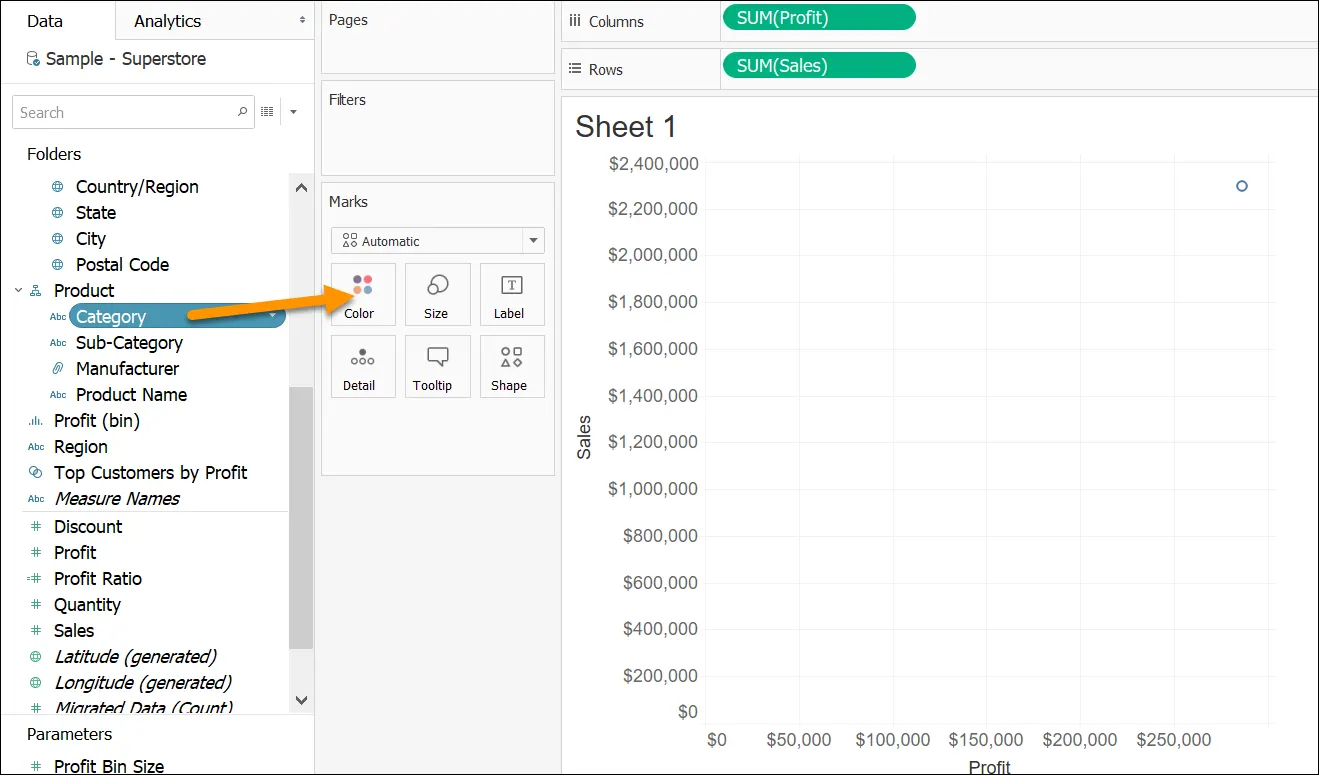Open the data pane dropdown arrow next to search
Image resolution: width=1319 pixels, height=775 pixels.
coord(293,112)
